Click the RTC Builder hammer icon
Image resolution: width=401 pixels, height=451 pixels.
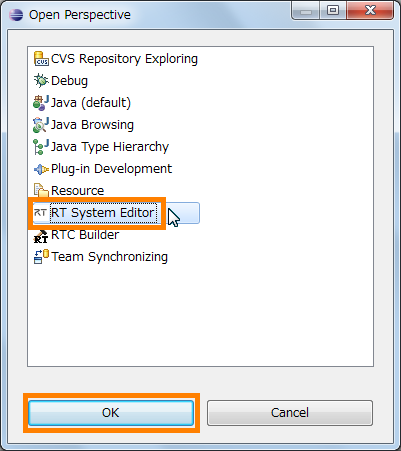point(41,236)
